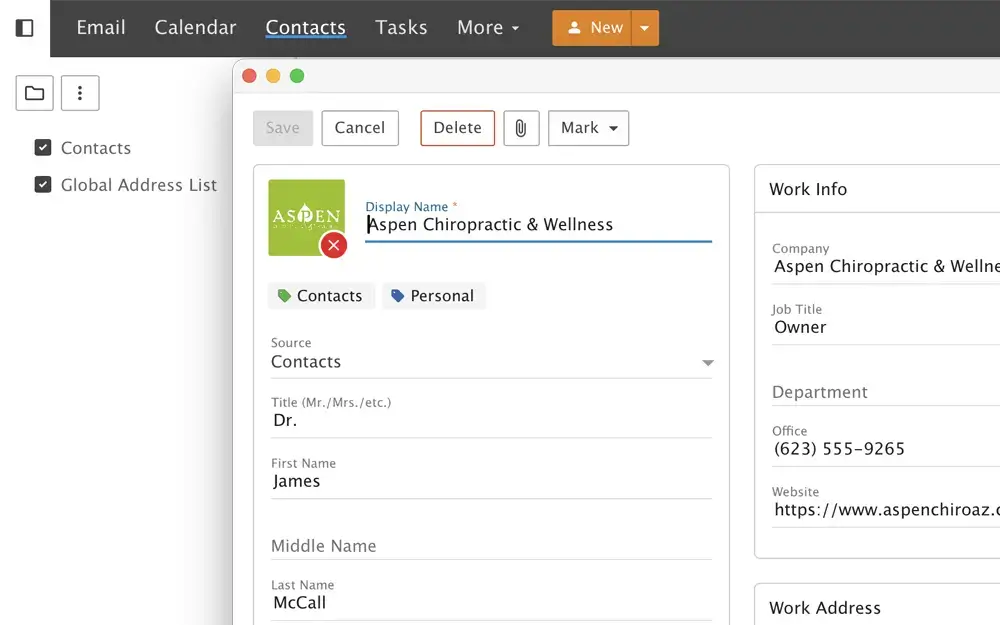1000x625 pixels.
Task: Click the green Contacts tag
Action: click(321, 296)
